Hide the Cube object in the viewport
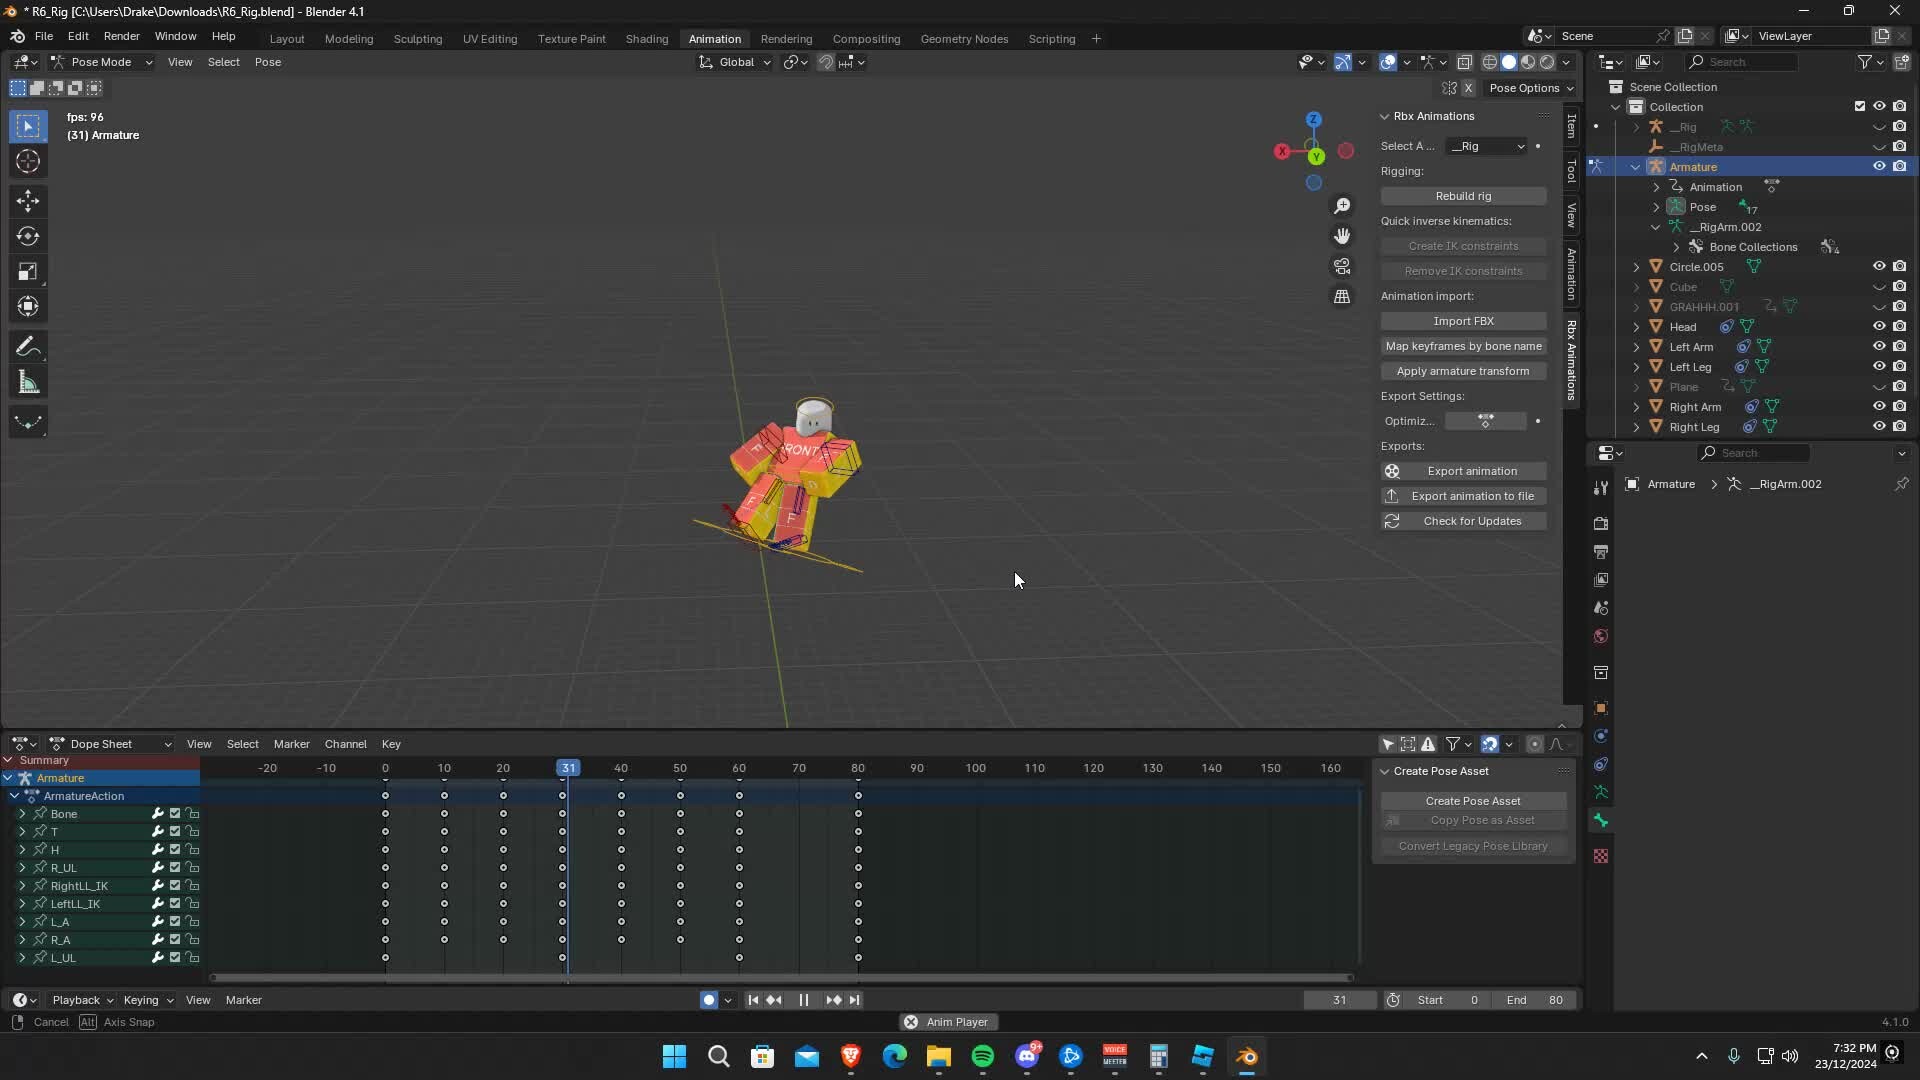1920x1080 pixels. click(1879, 286)
